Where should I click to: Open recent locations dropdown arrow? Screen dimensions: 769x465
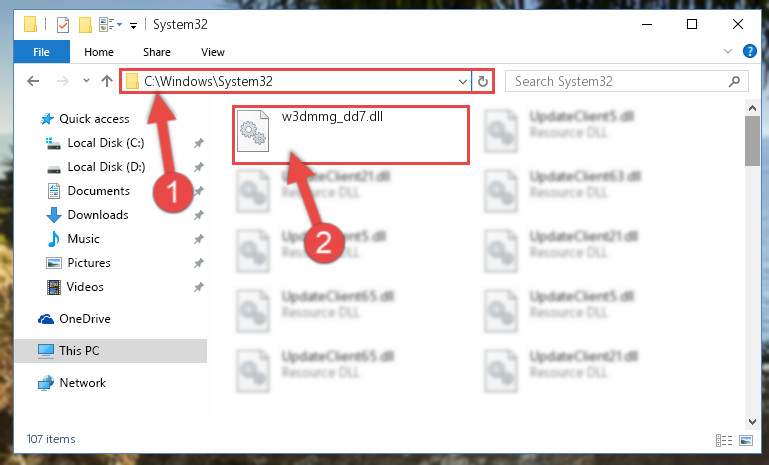click(x=86, y=81)
